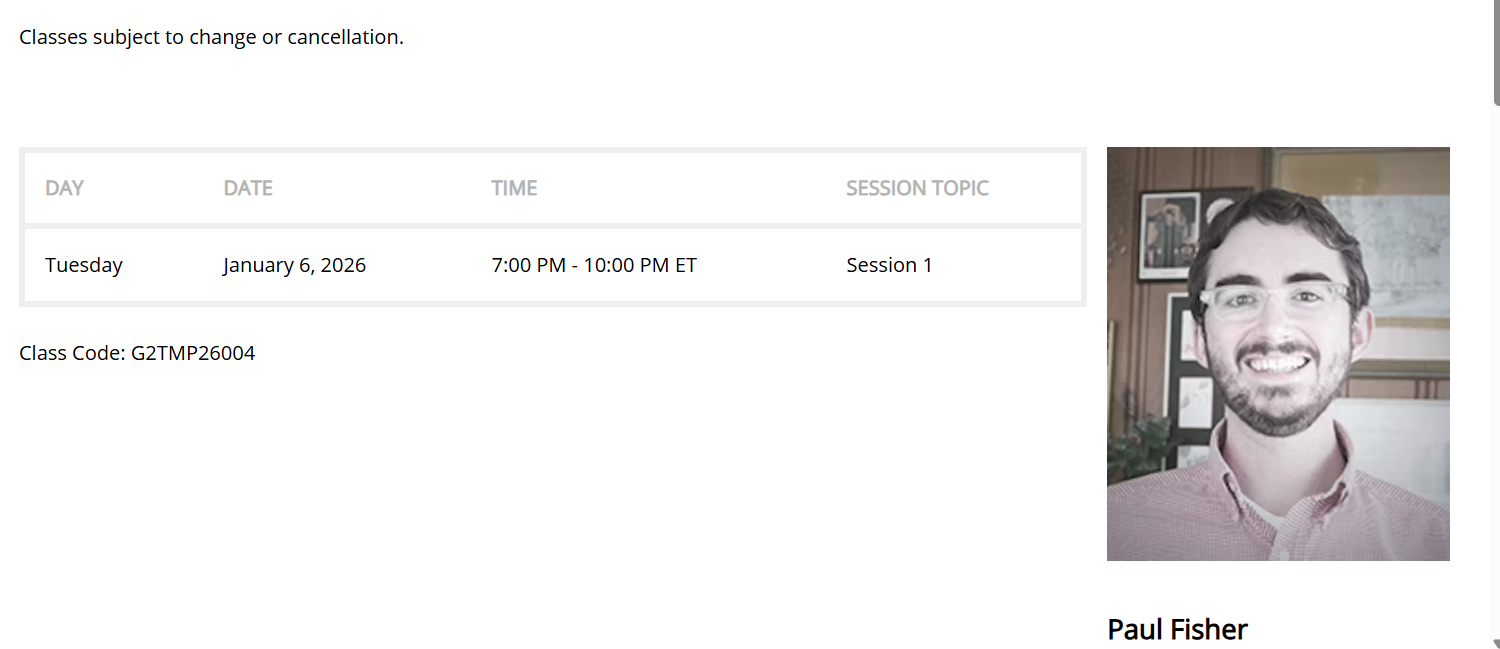Open the Paul Fisher name heading

coord(1177,629)
